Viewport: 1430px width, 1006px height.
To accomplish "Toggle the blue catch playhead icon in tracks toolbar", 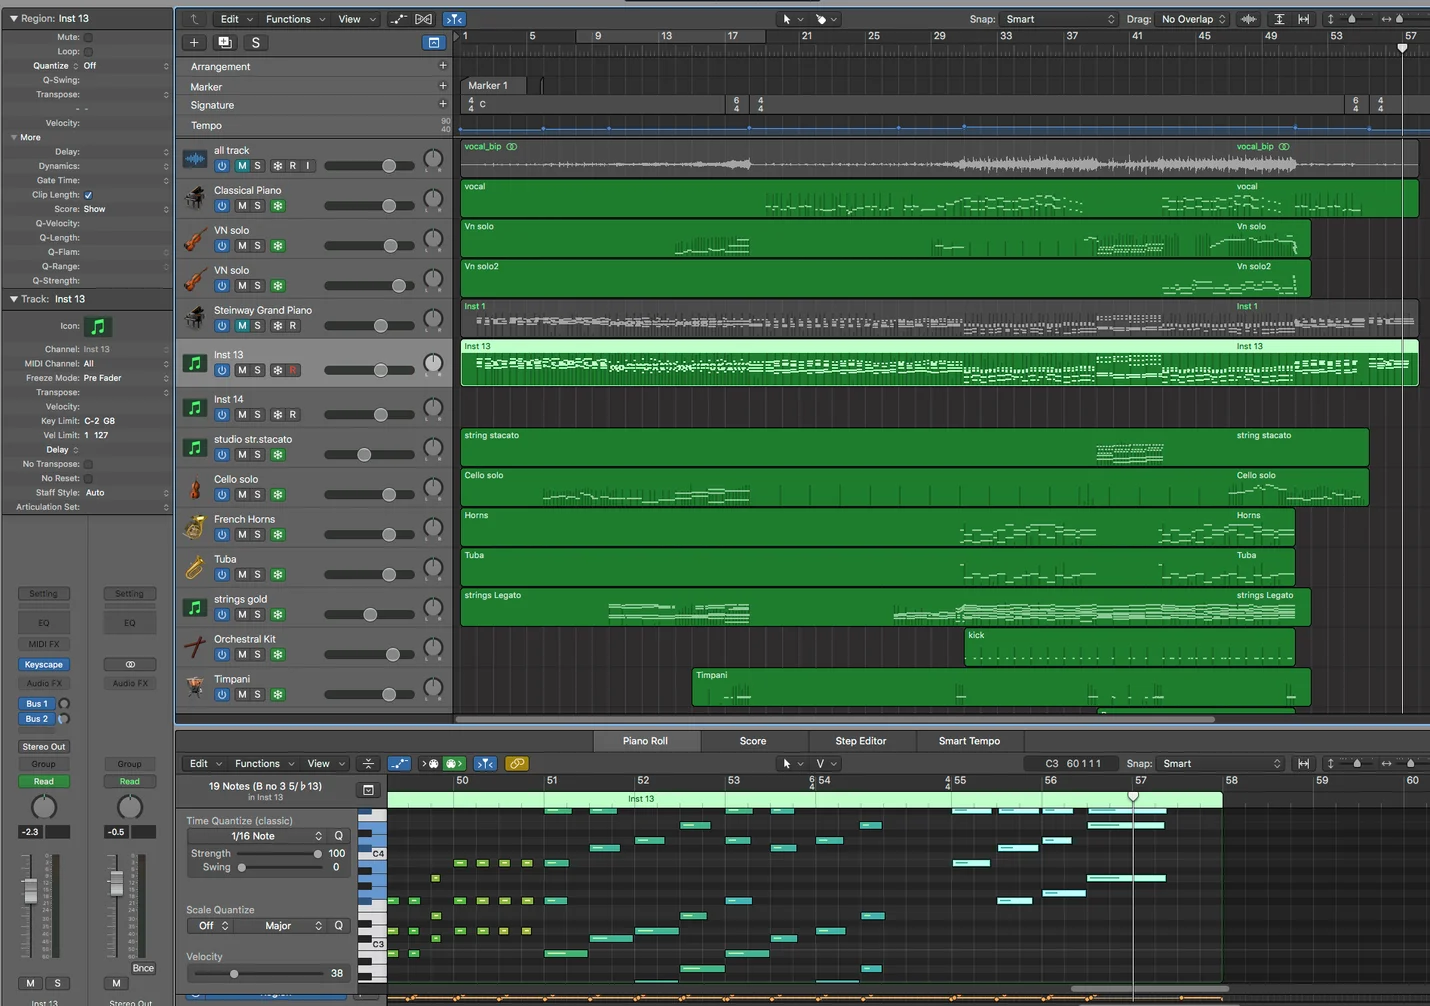I will 453,19.
